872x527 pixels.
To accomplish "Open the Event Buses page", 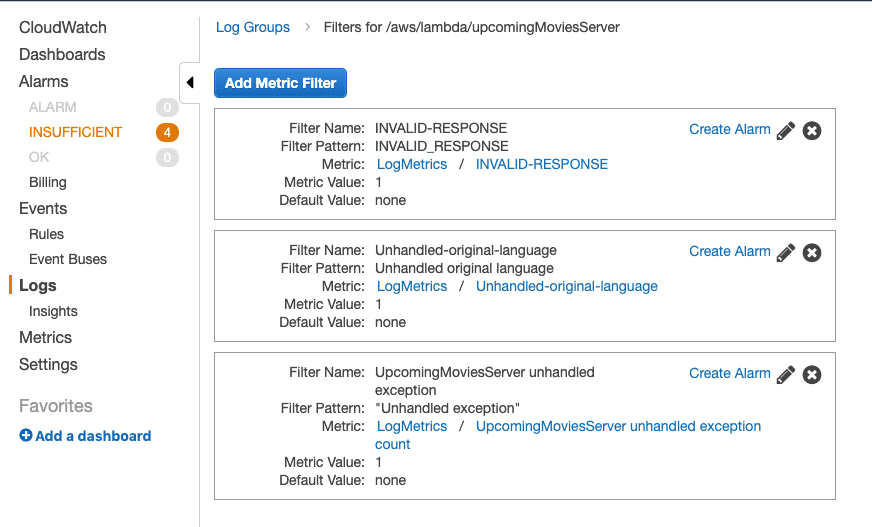I will 68,259.
